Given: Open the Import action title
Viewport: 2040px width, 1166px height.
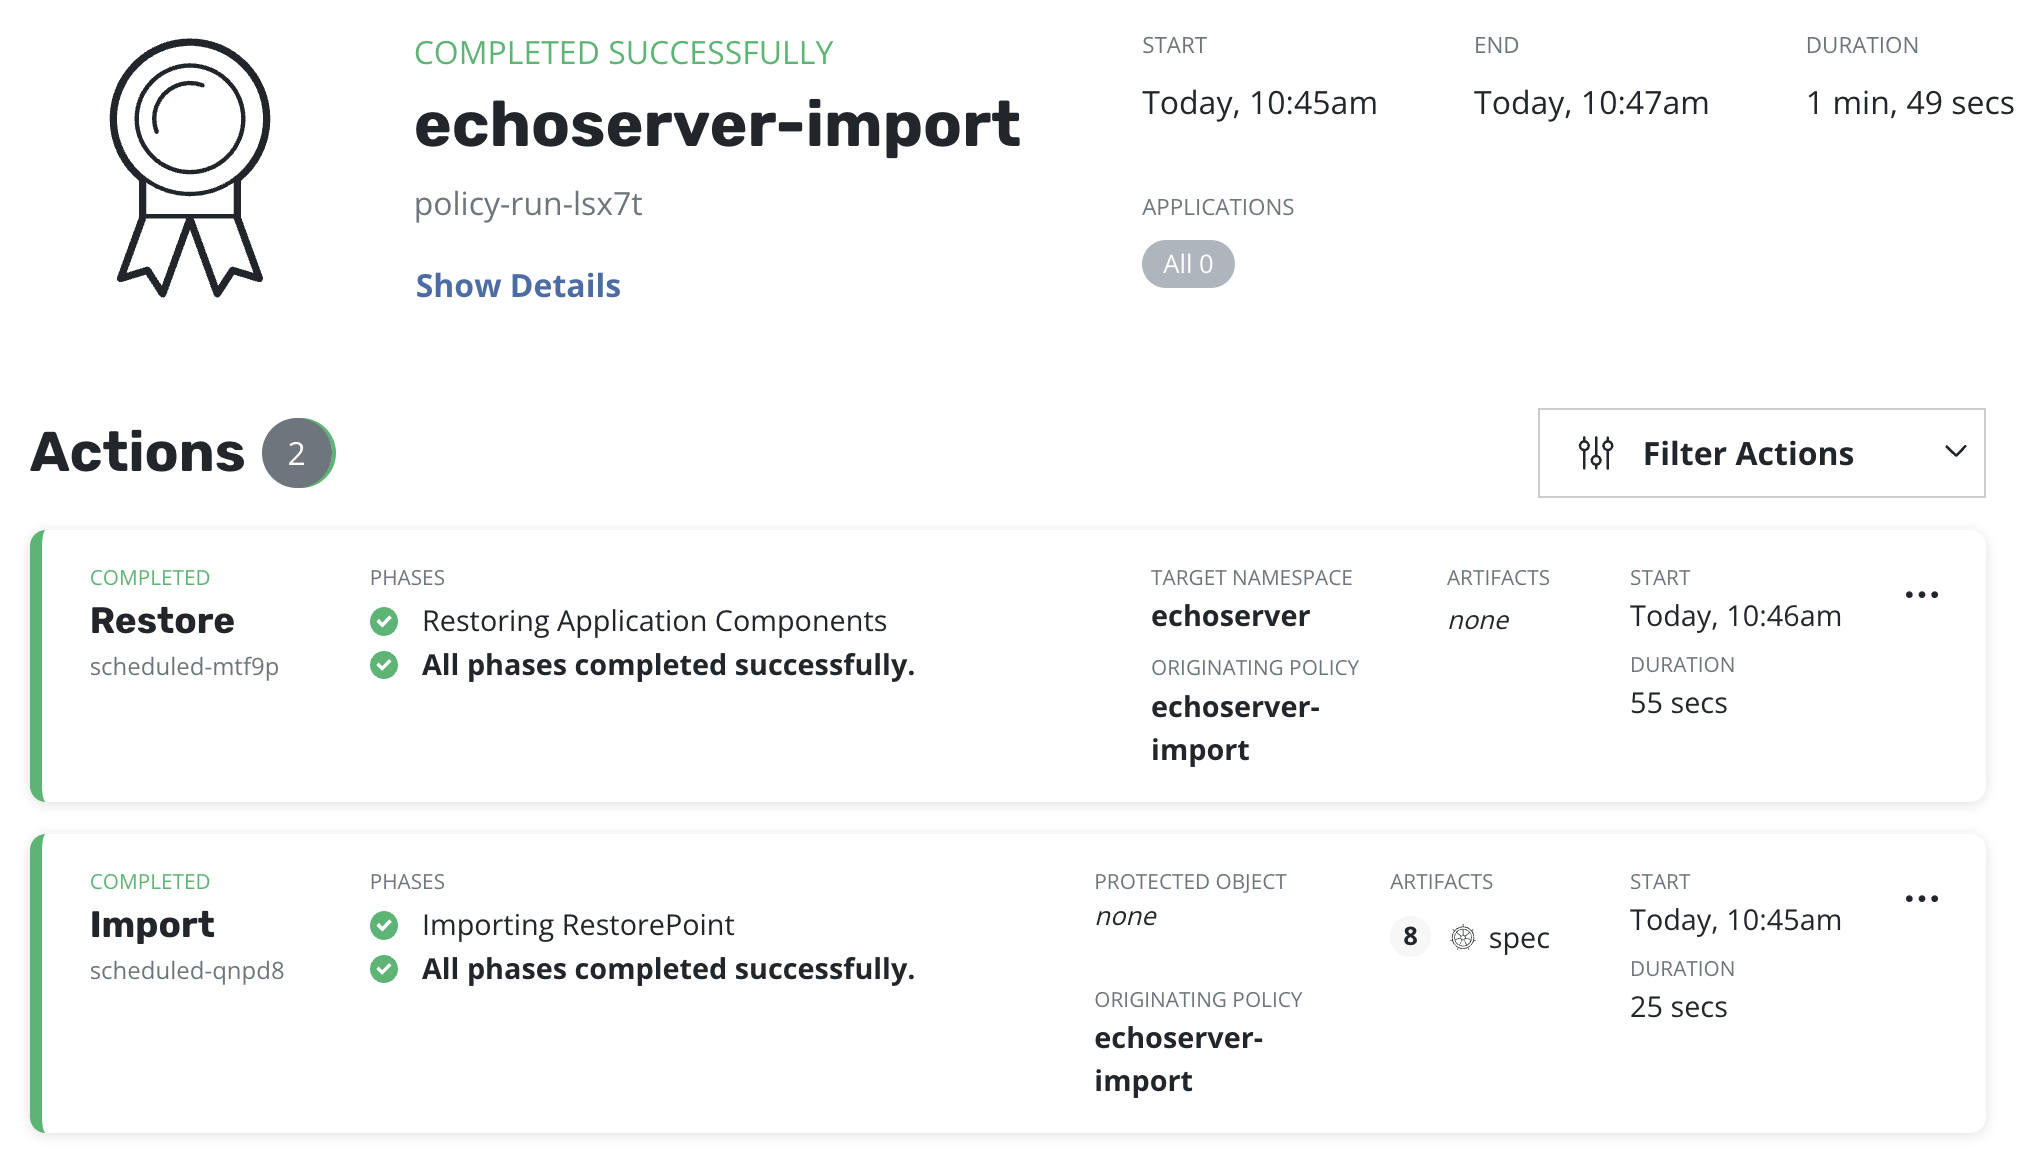Looking at the screenshot, I should click(x=152, y=925).
